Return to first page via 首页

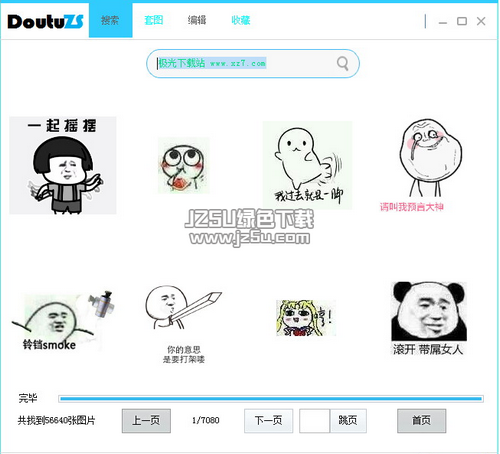421,421
